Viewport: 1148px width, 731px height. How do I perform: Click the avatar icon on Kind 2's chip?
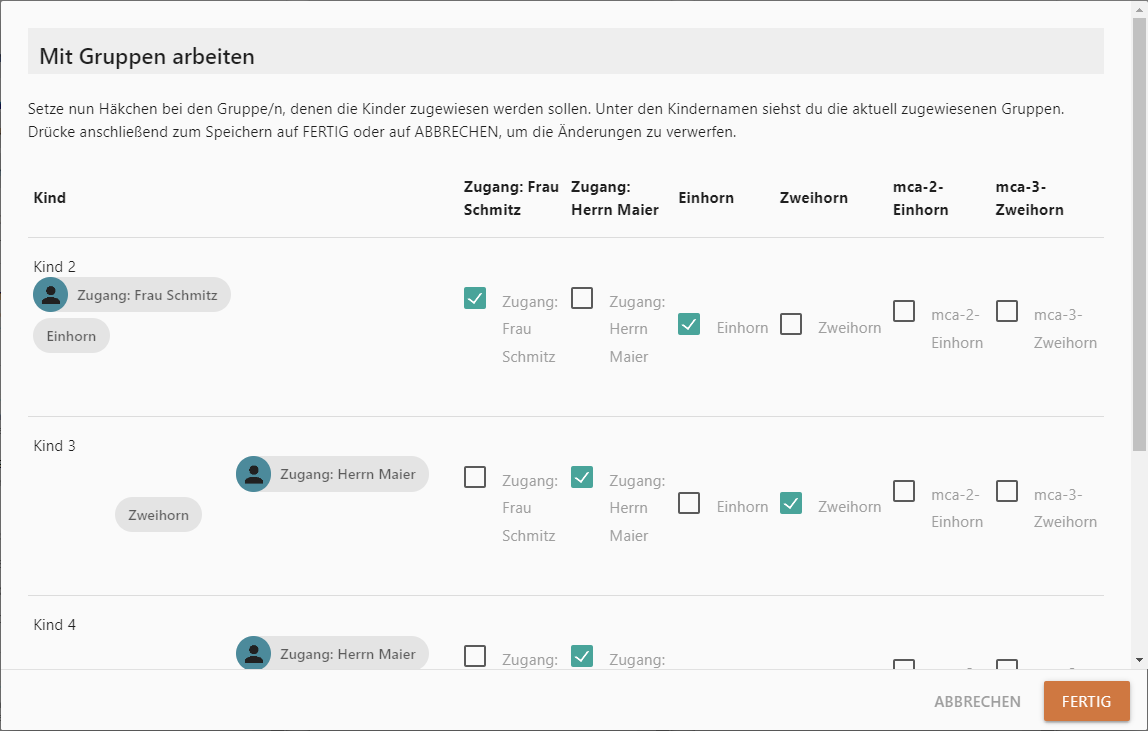[51, 294]
